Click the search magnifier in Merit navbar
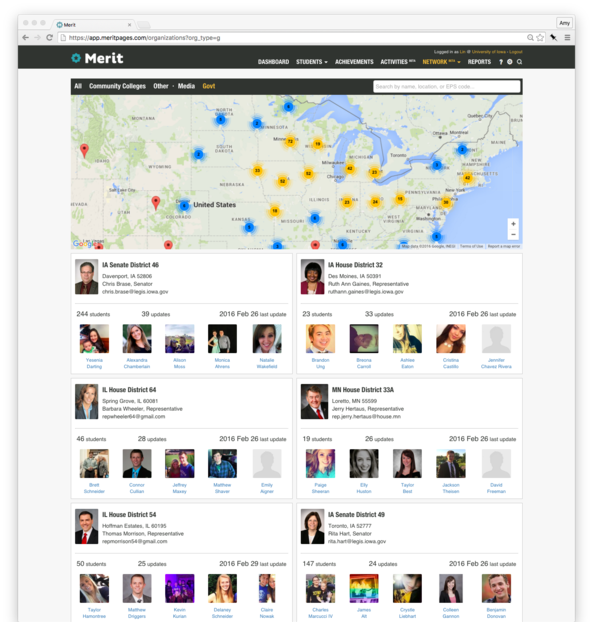Screen dimensions: 592x622 [x=519, y=62]
